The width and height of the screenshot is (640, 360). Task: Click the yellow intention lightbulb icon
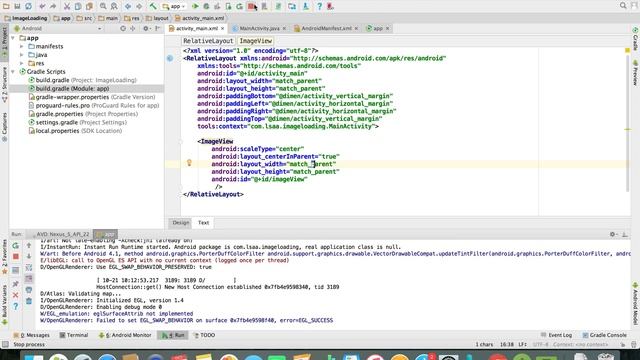(x=189, y=163)
